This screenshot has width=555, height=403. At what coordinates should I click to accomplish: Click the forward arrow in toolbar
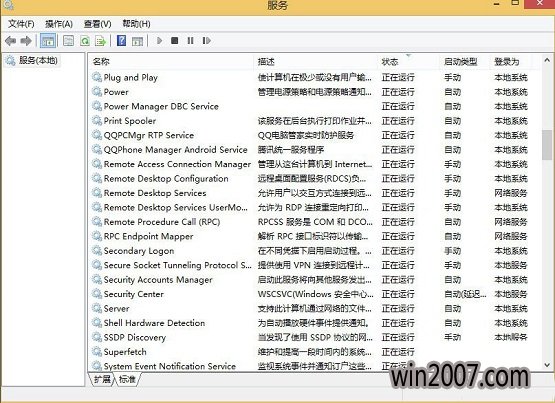26,41
